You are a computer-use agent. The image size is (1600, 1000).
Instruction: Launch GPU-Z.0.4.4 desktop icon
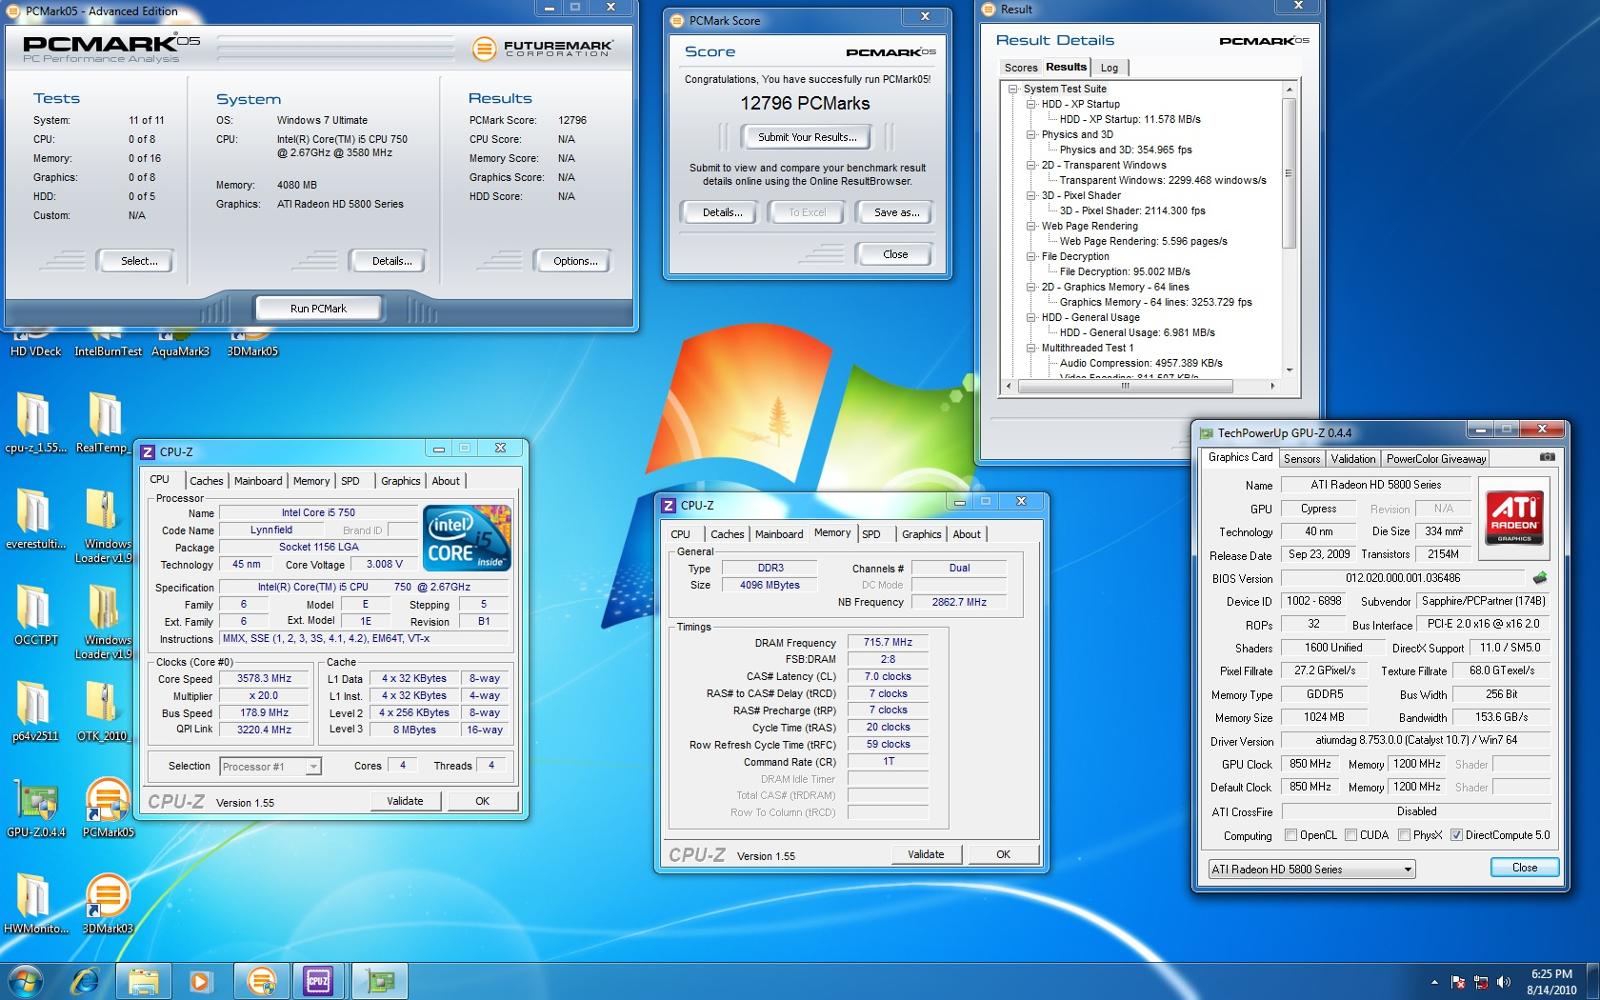tap(35, 806)
